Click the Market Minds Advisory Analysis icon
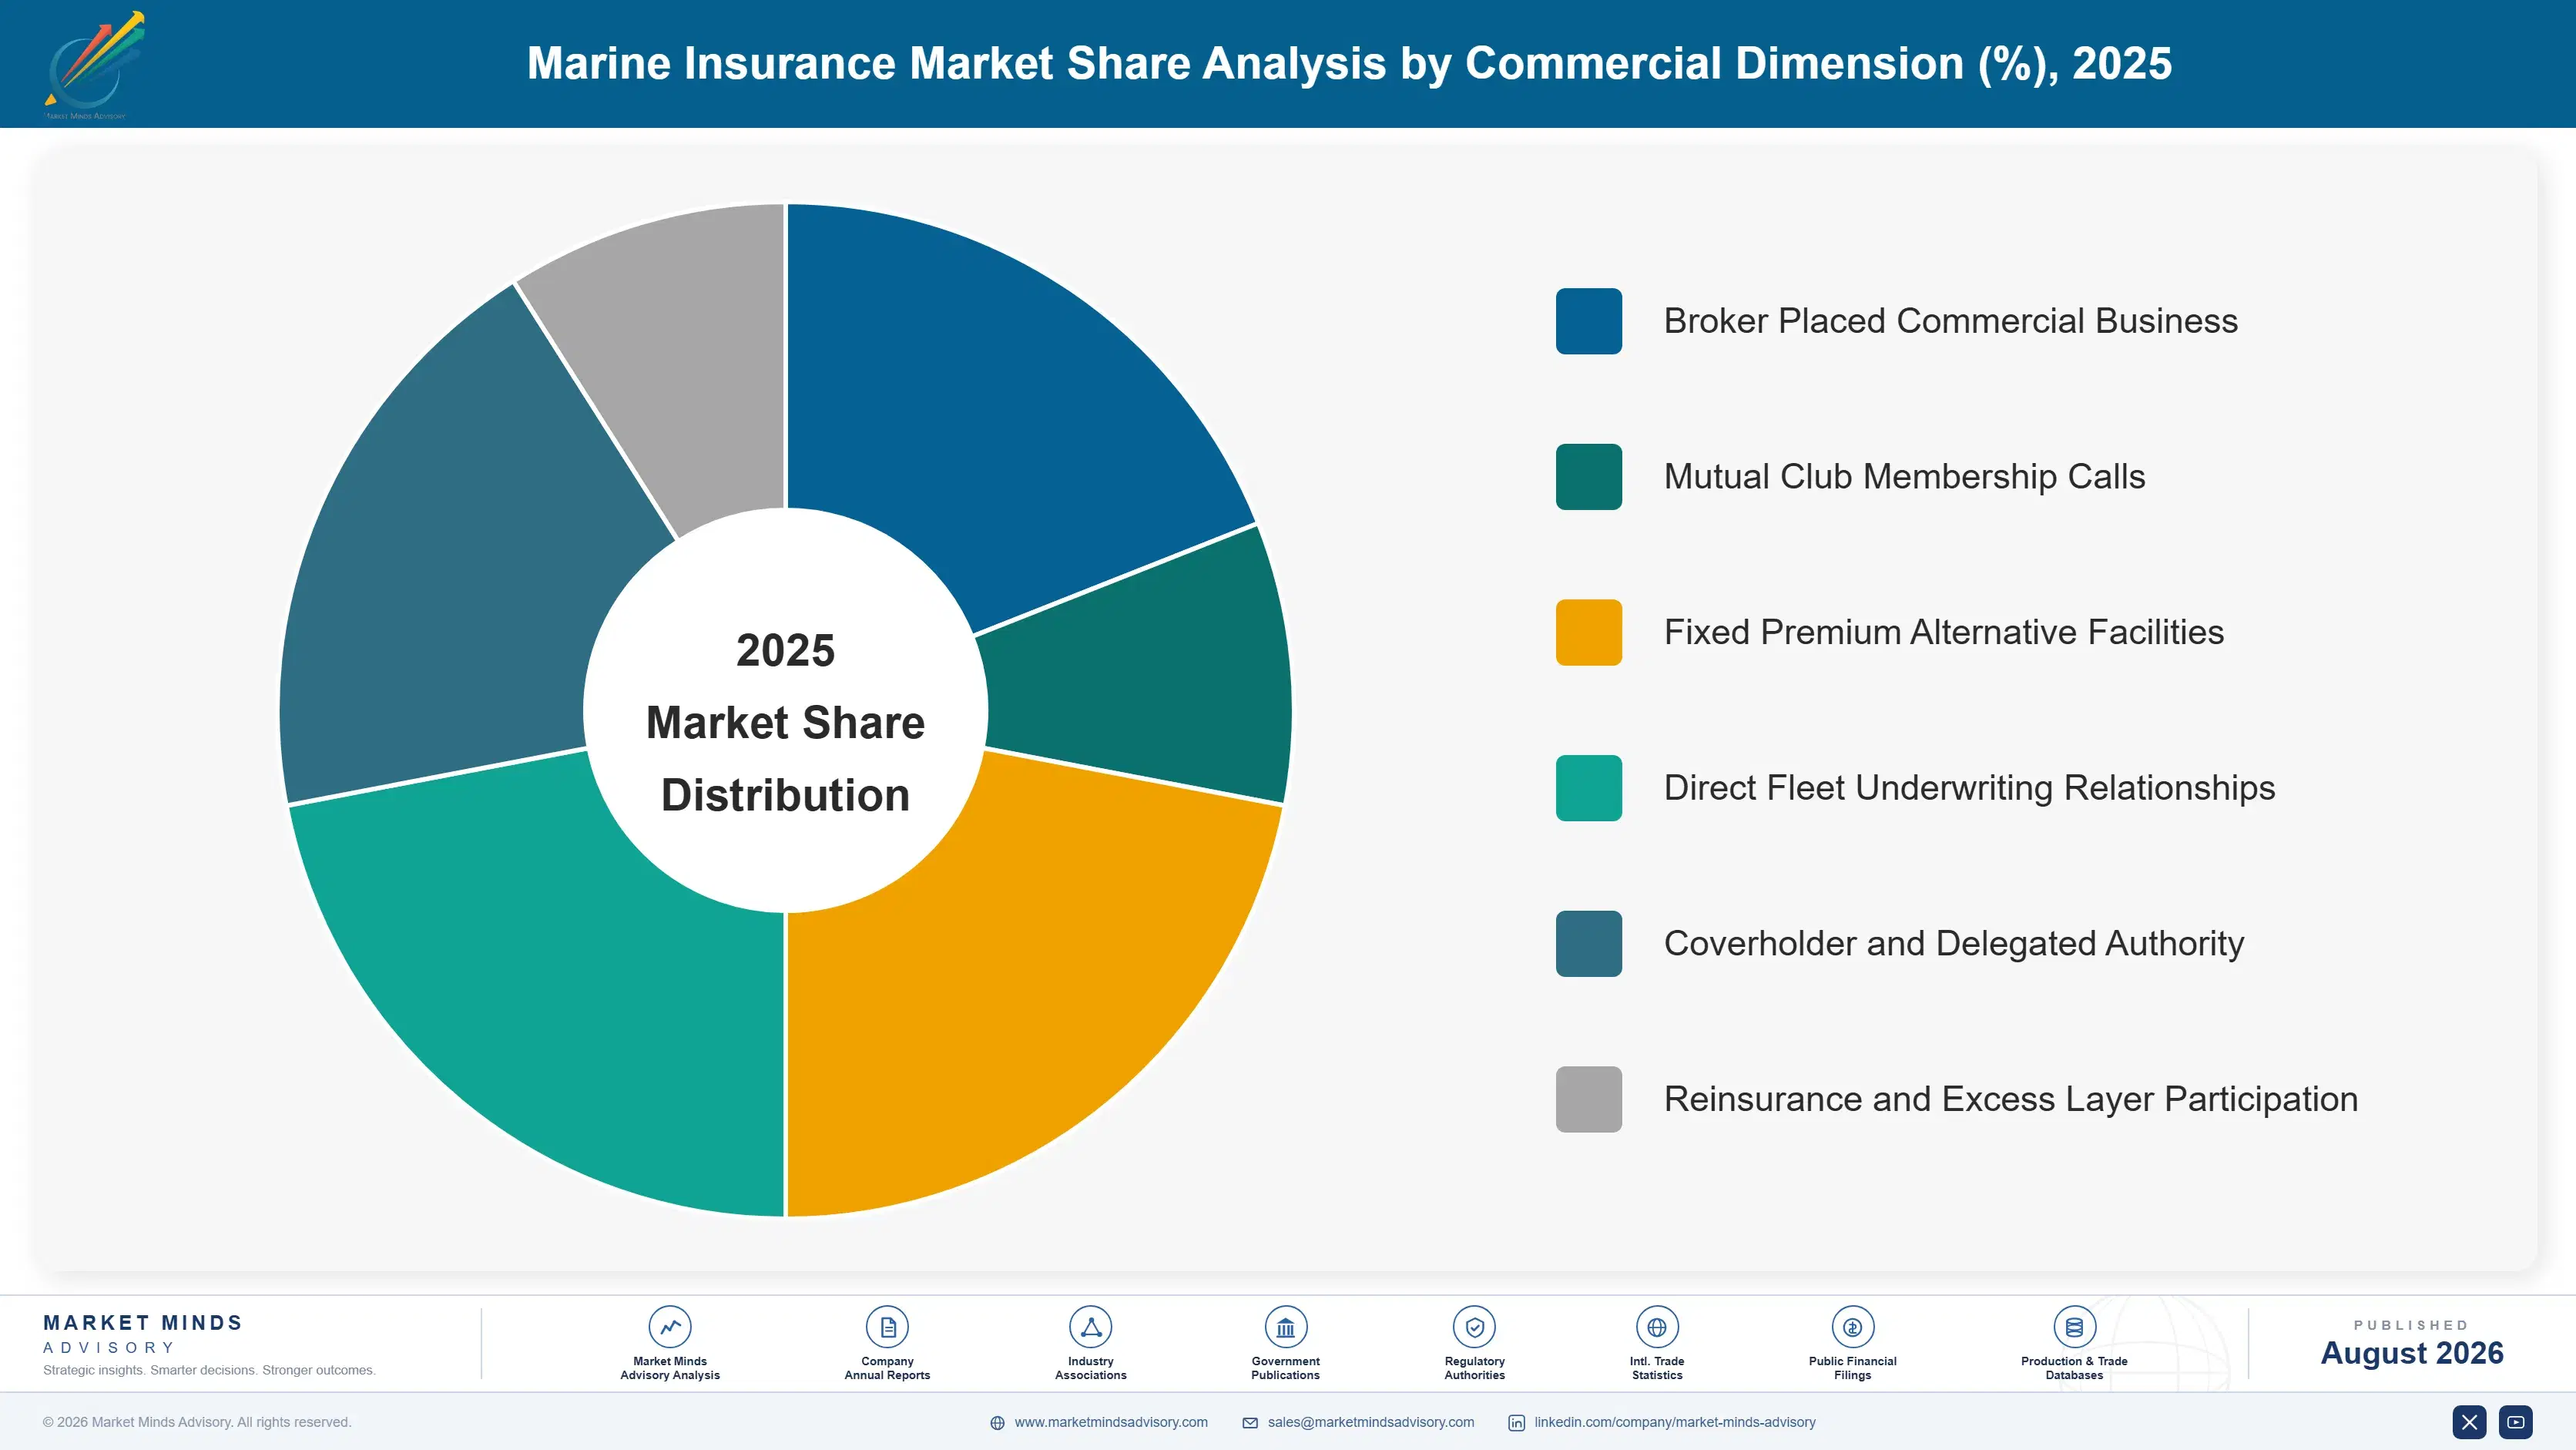 pyautogui.click(x=670, y=1327)
